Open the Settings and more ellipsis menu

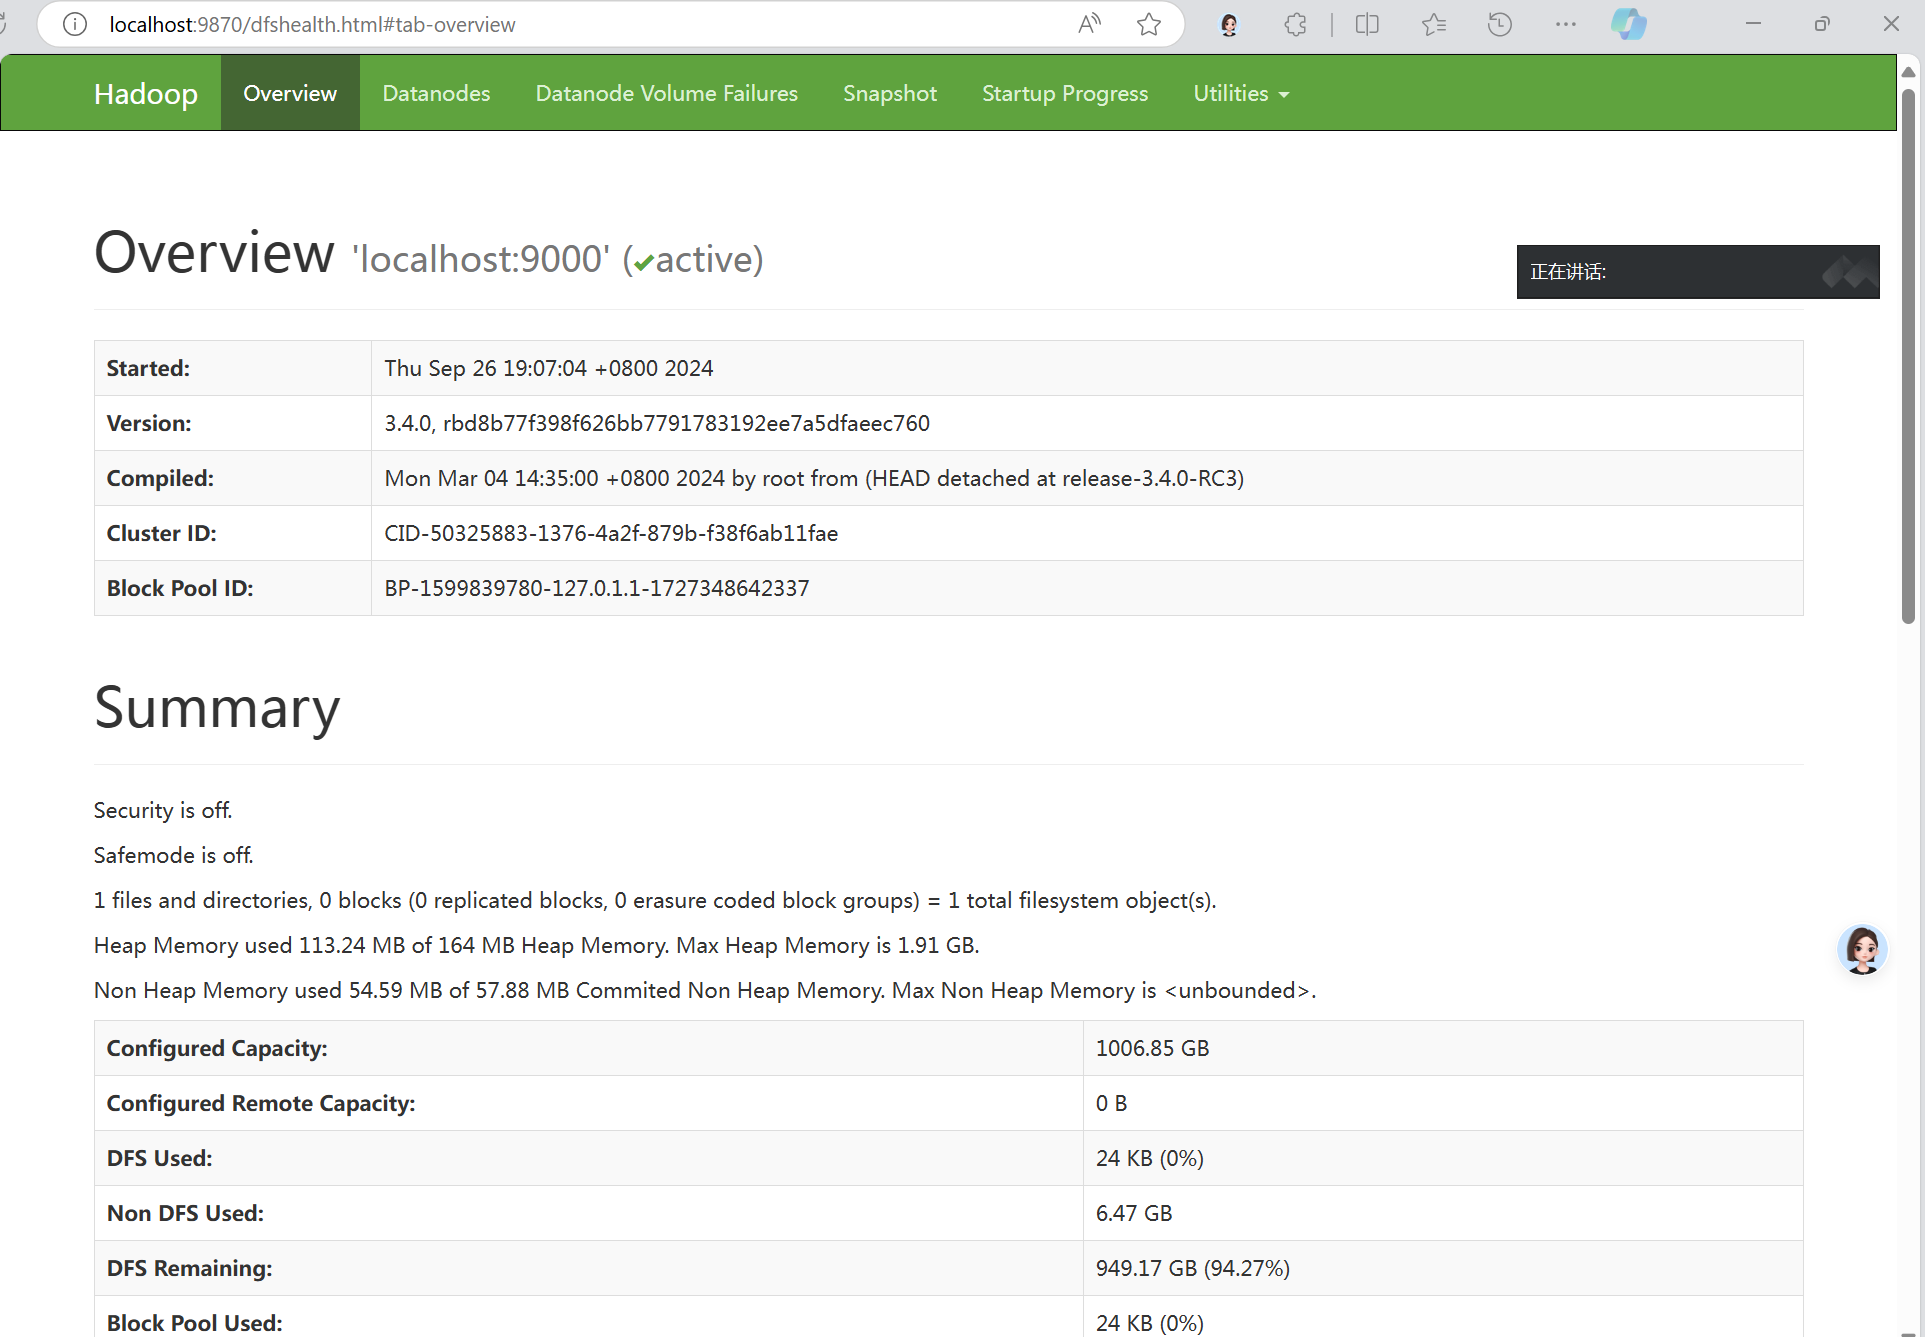point(1566,24)
